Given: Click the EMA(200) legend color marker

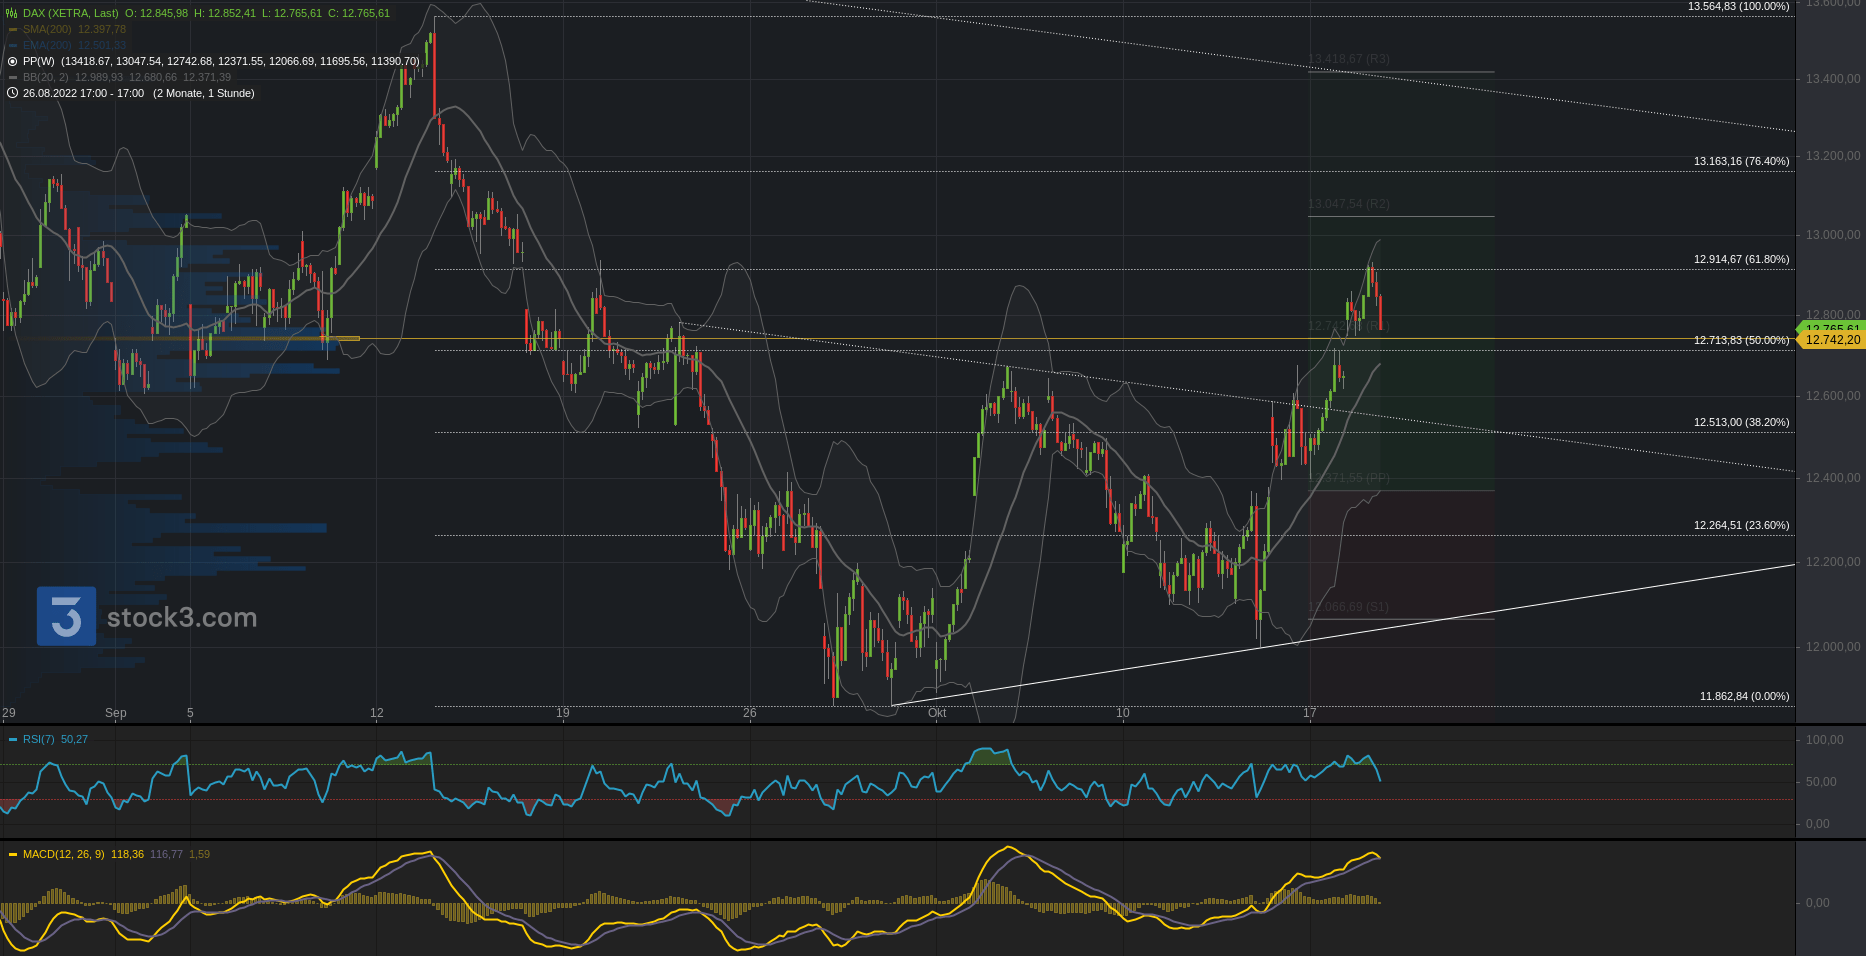Looking at the screenshot, I should coord(13,45).
